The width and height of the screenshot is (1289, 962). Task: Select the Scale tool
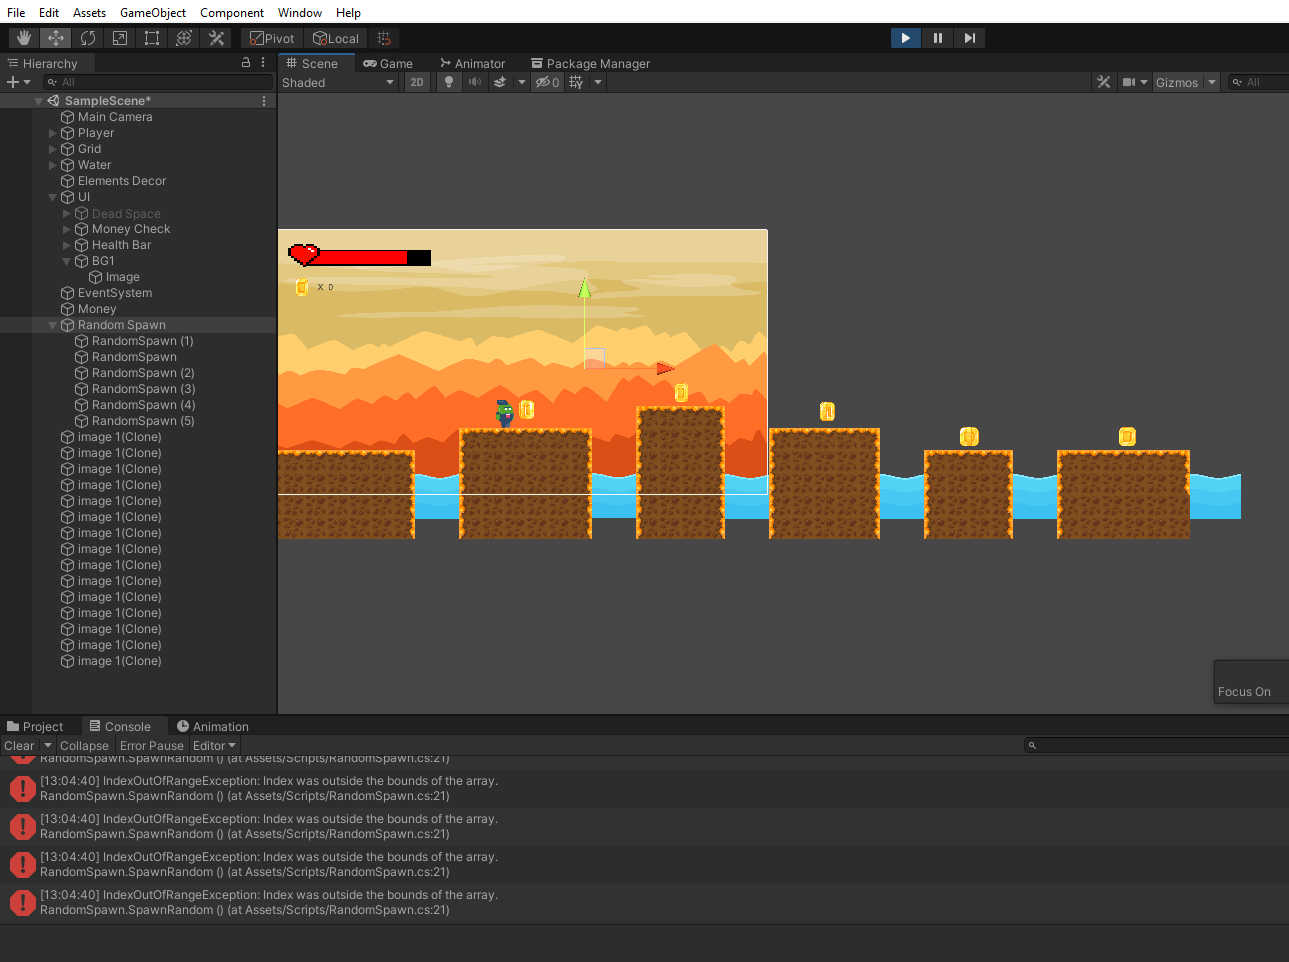[x=120, y=38]
